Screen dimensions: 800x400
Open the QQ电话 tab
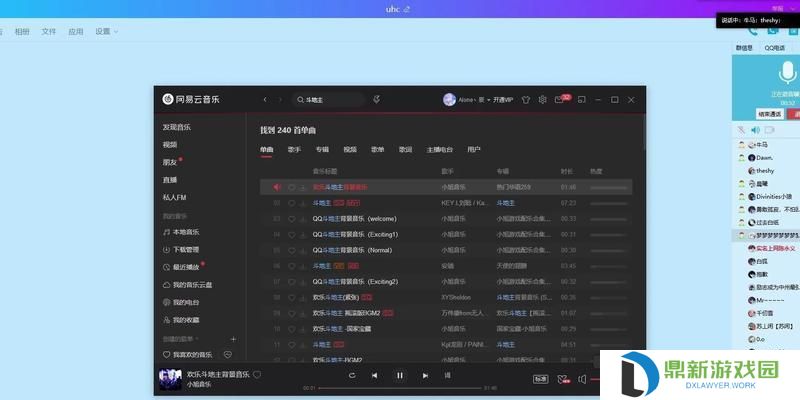coord(774,48)
